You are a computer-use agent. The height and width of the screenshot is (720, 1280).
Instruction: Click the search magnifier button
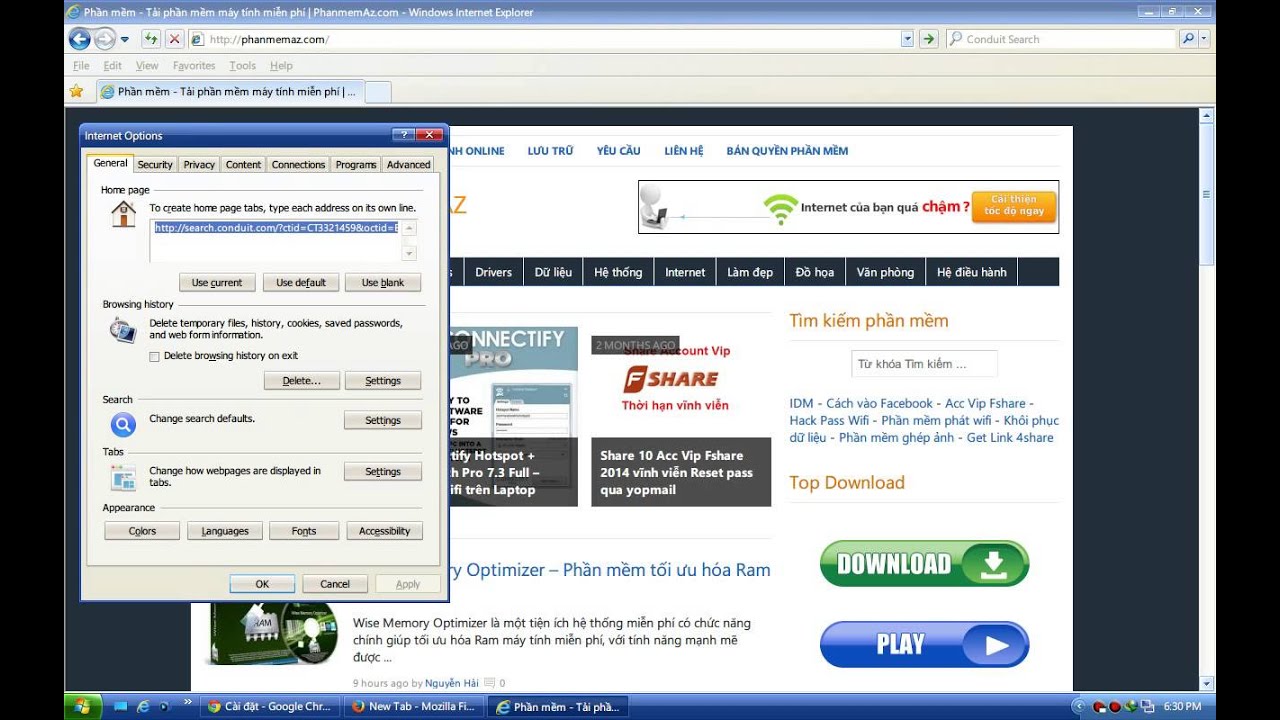click(1187, 39)
